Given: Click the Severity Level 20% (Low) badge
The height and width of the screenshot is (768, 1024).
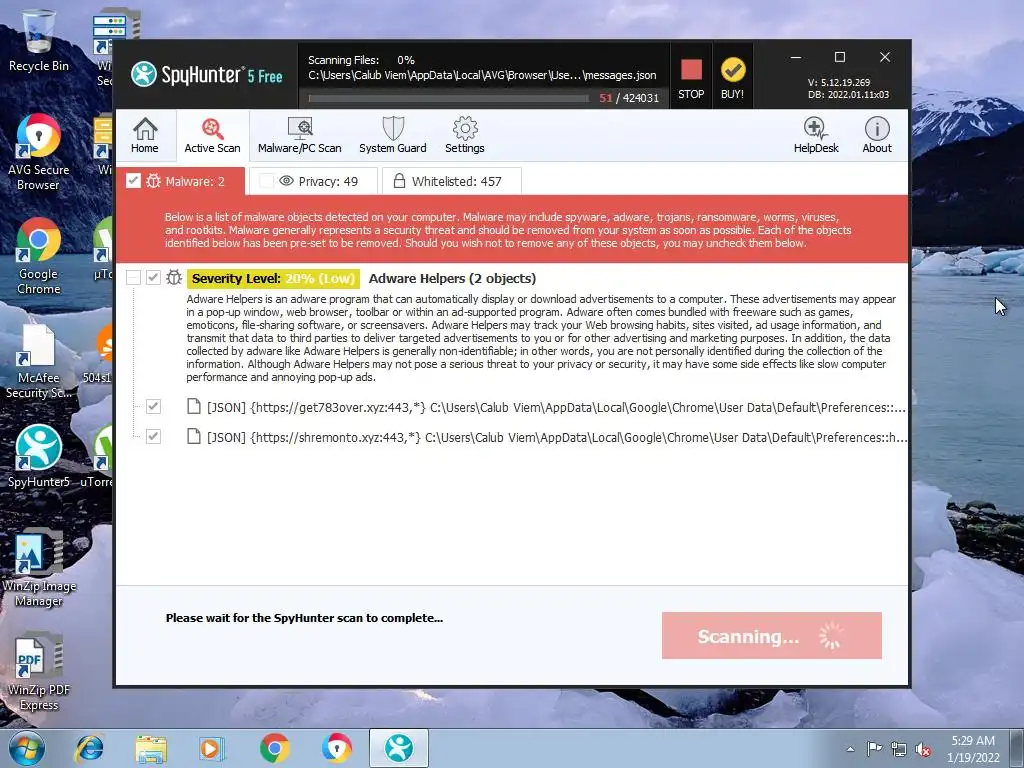Looking at the screenshot, I should pos(273,278).
